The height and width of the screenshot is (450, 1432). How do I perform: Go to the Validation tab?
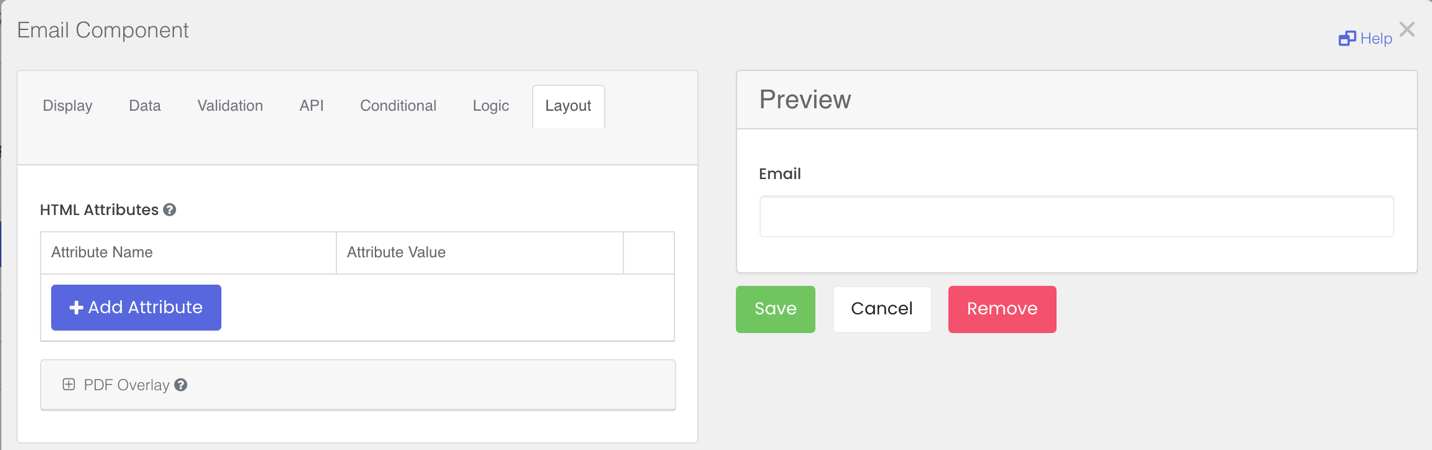pos(230,106)
